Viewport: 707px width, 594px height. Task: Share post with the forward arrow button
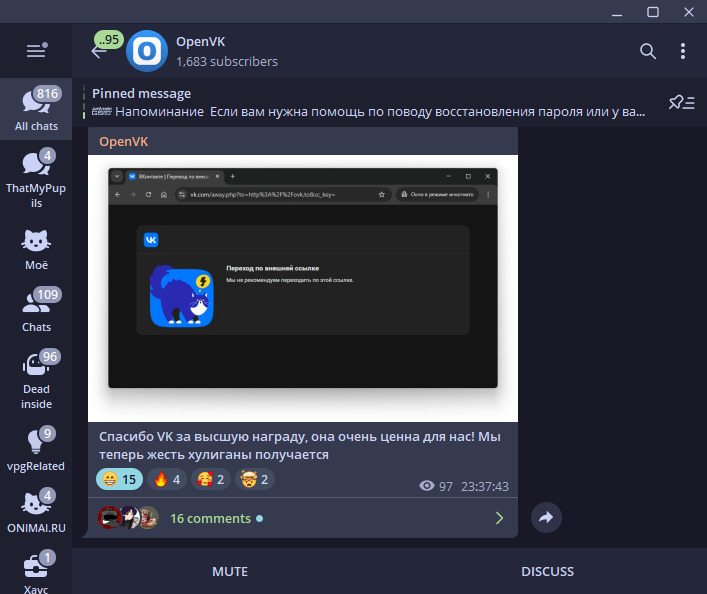(546, 518)
